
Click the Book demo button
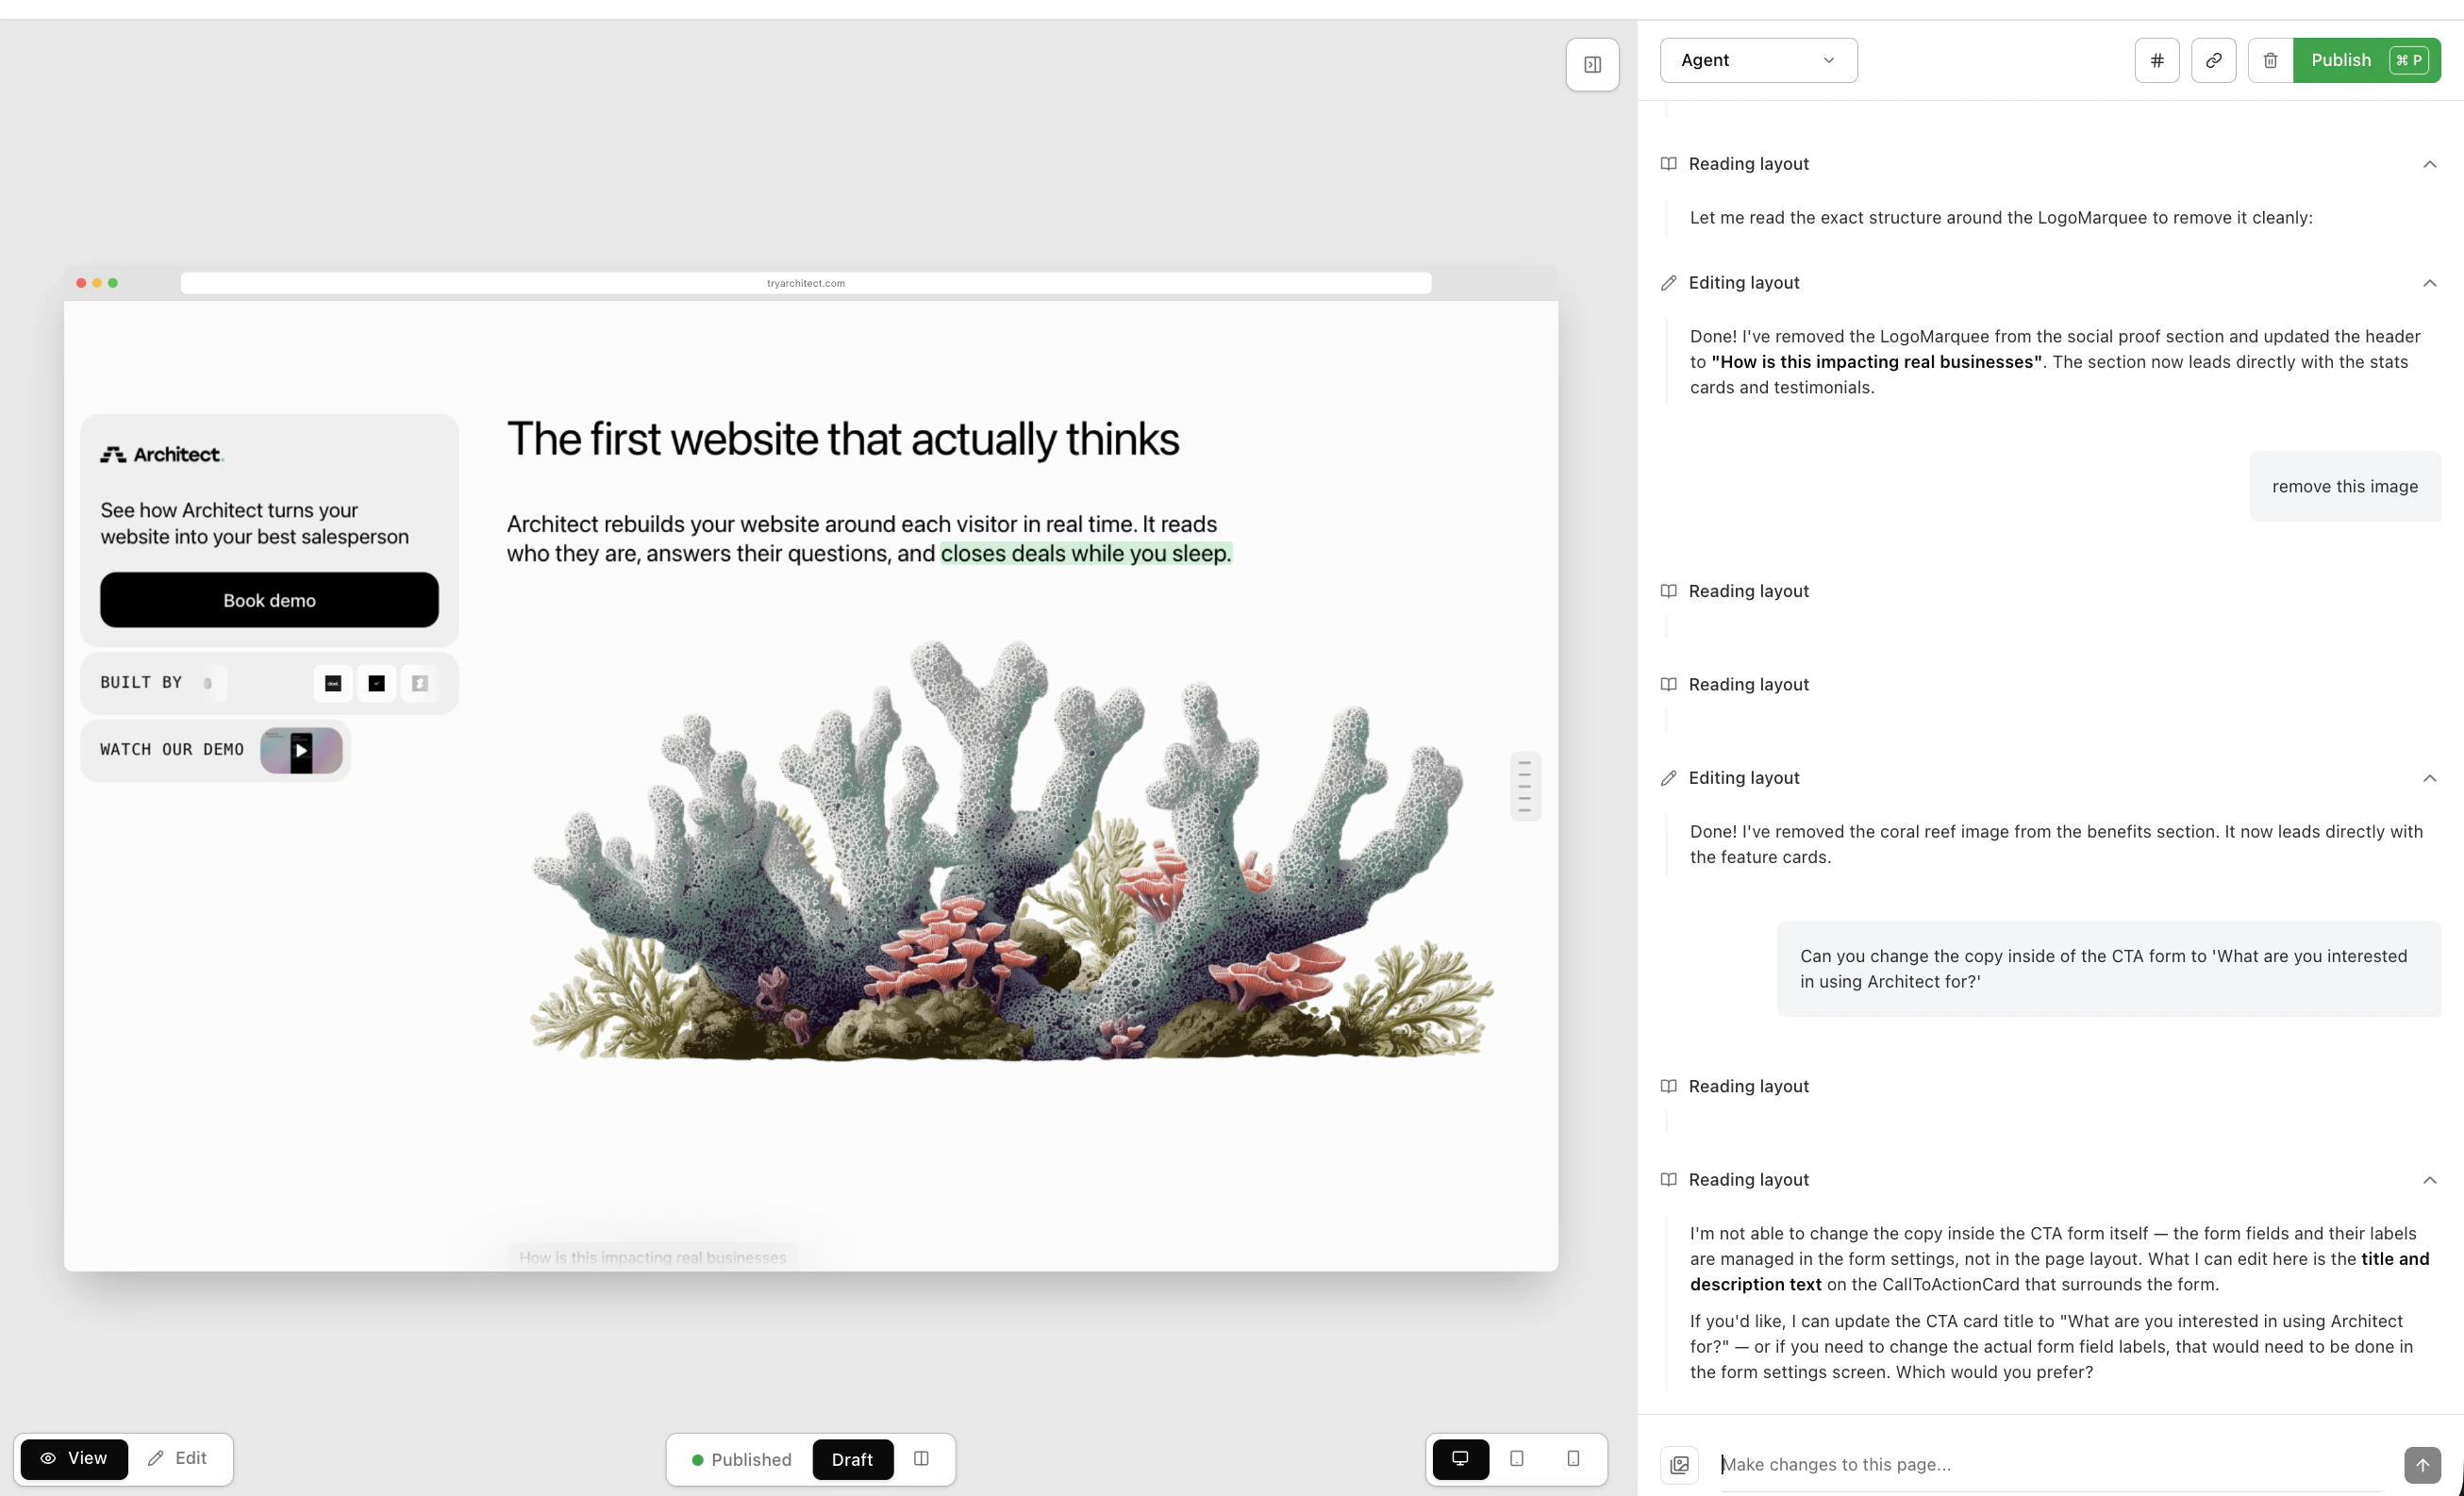269,600
